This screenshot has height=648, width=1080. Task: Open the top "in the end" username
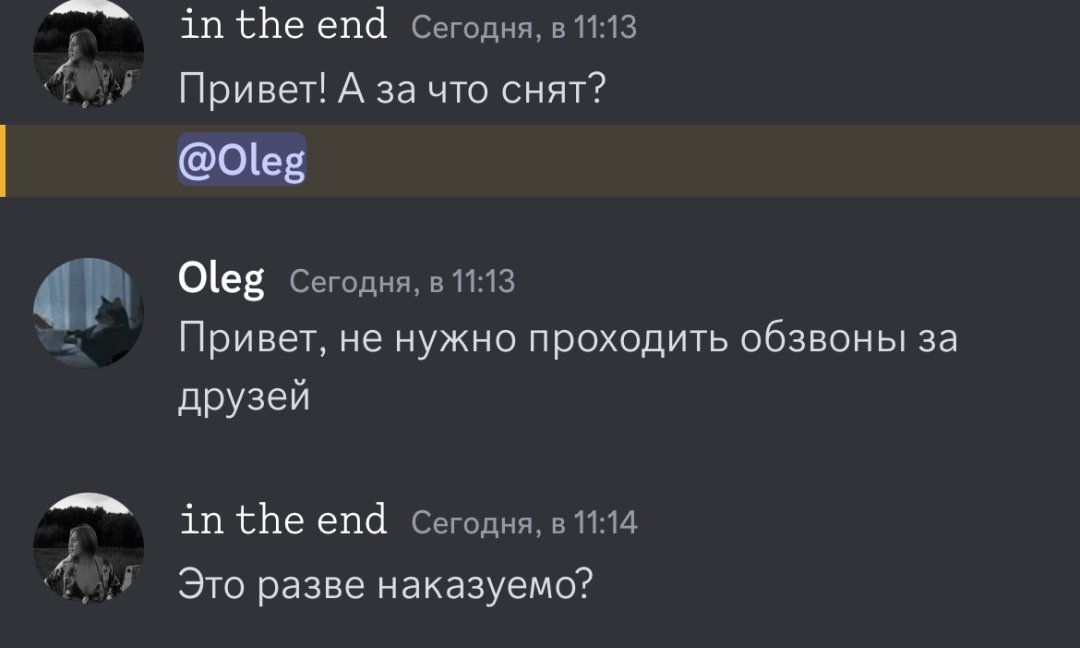pyautogui.click(x=283, y=23)
